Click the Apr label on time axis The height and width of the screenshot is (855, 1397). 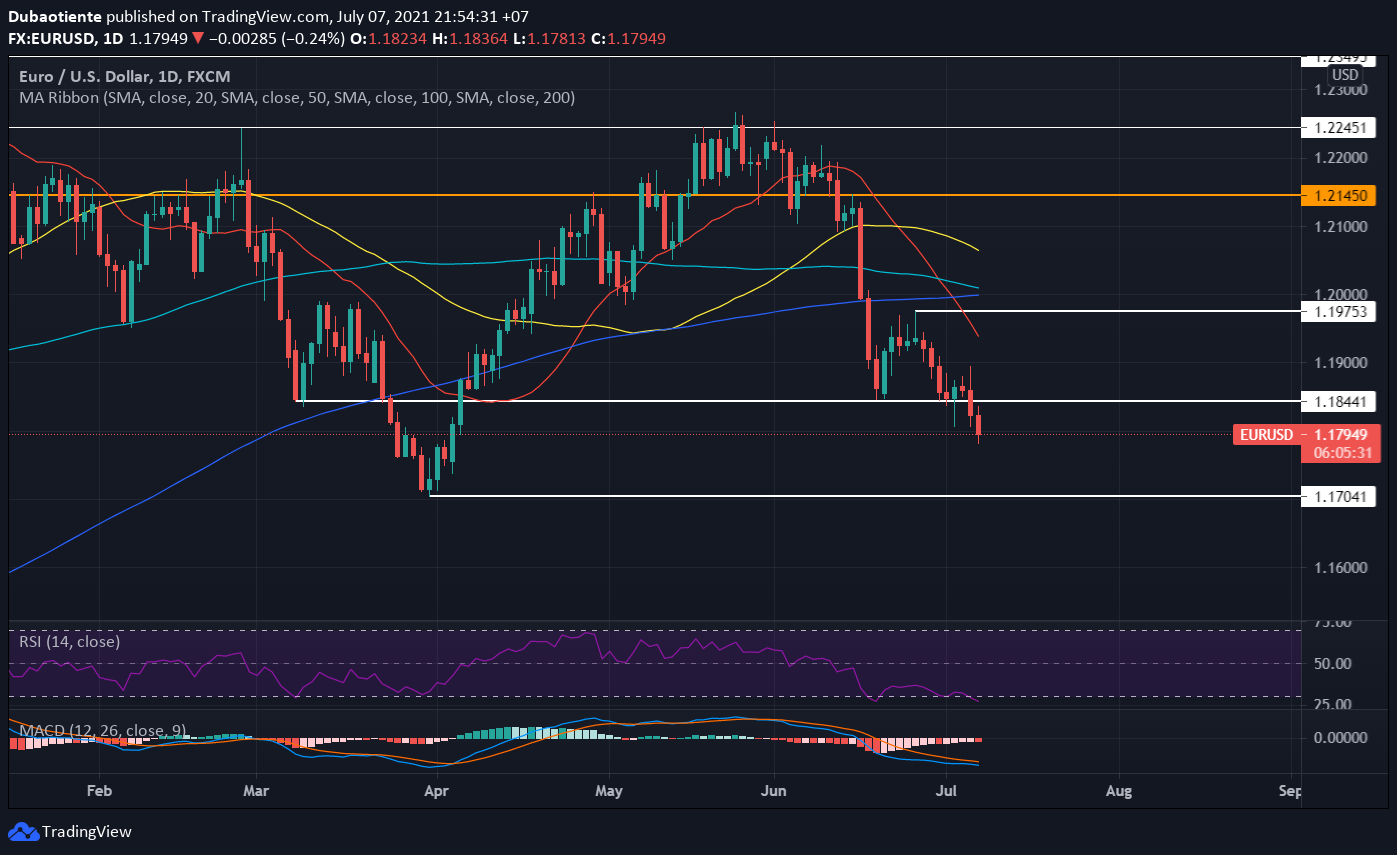click(435, 790)
